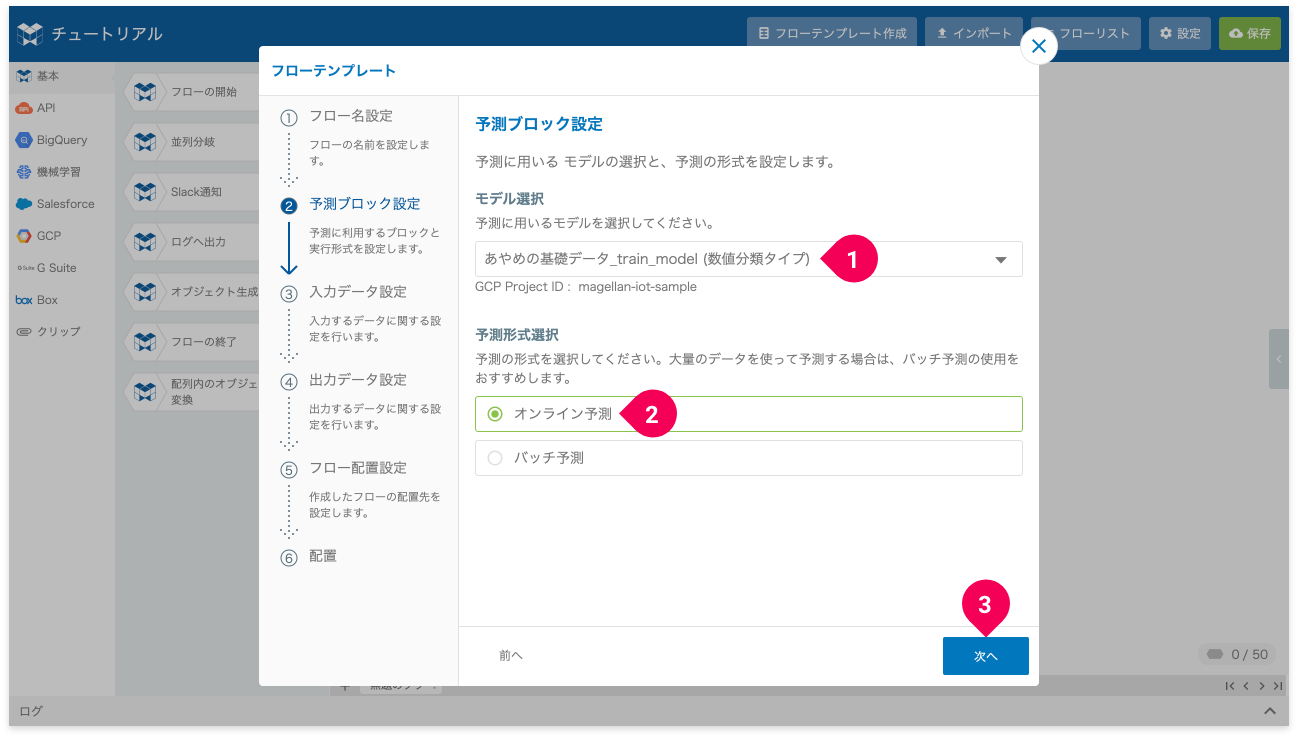Click the ログ label at bottom
Viewport: 1298px width, 738px height.
(x=31, y=711)
